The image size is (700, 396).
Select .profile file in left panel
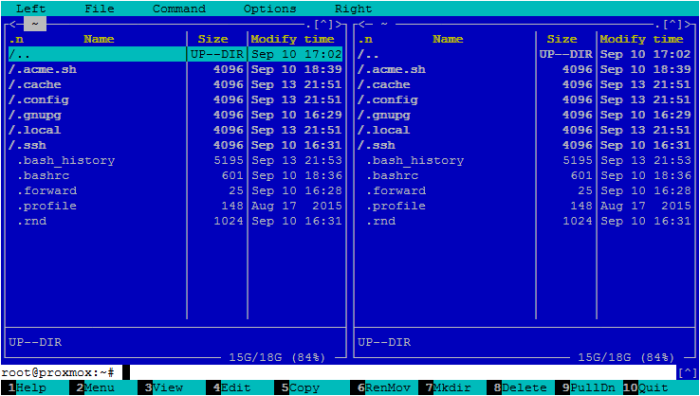(x=175, y=206)
